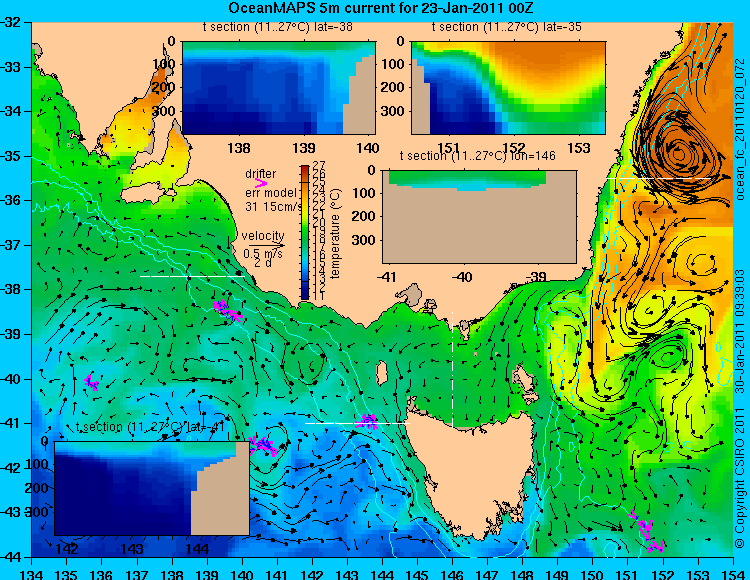Click the '300' depth tick of the lon=146 section
The image size is (750, 580).
point(365,240)
